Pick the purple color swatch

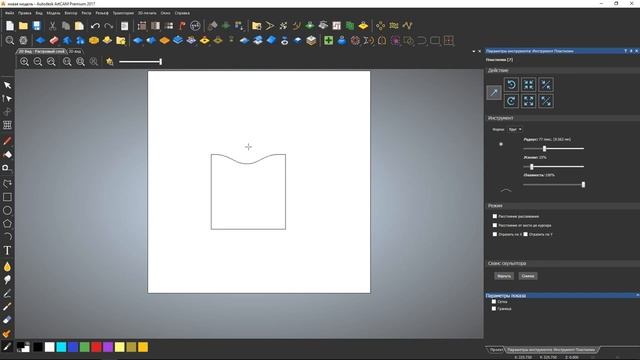pyautogui.click(x=108, y=347)
